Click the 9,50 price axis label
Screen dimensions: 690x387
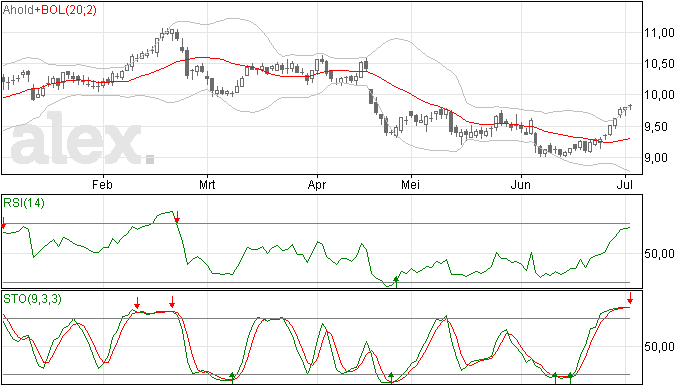point(659,127)
